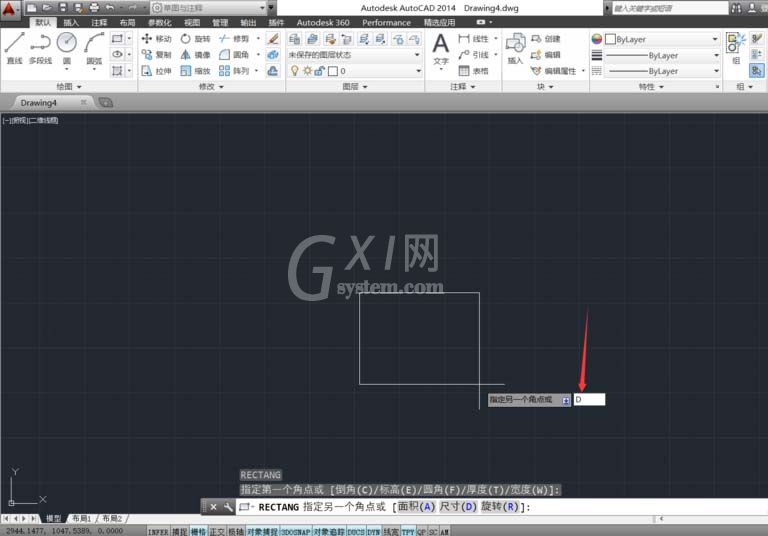
Task: Toggle 3DOSNAP in status bar
Action: point(295,532)
